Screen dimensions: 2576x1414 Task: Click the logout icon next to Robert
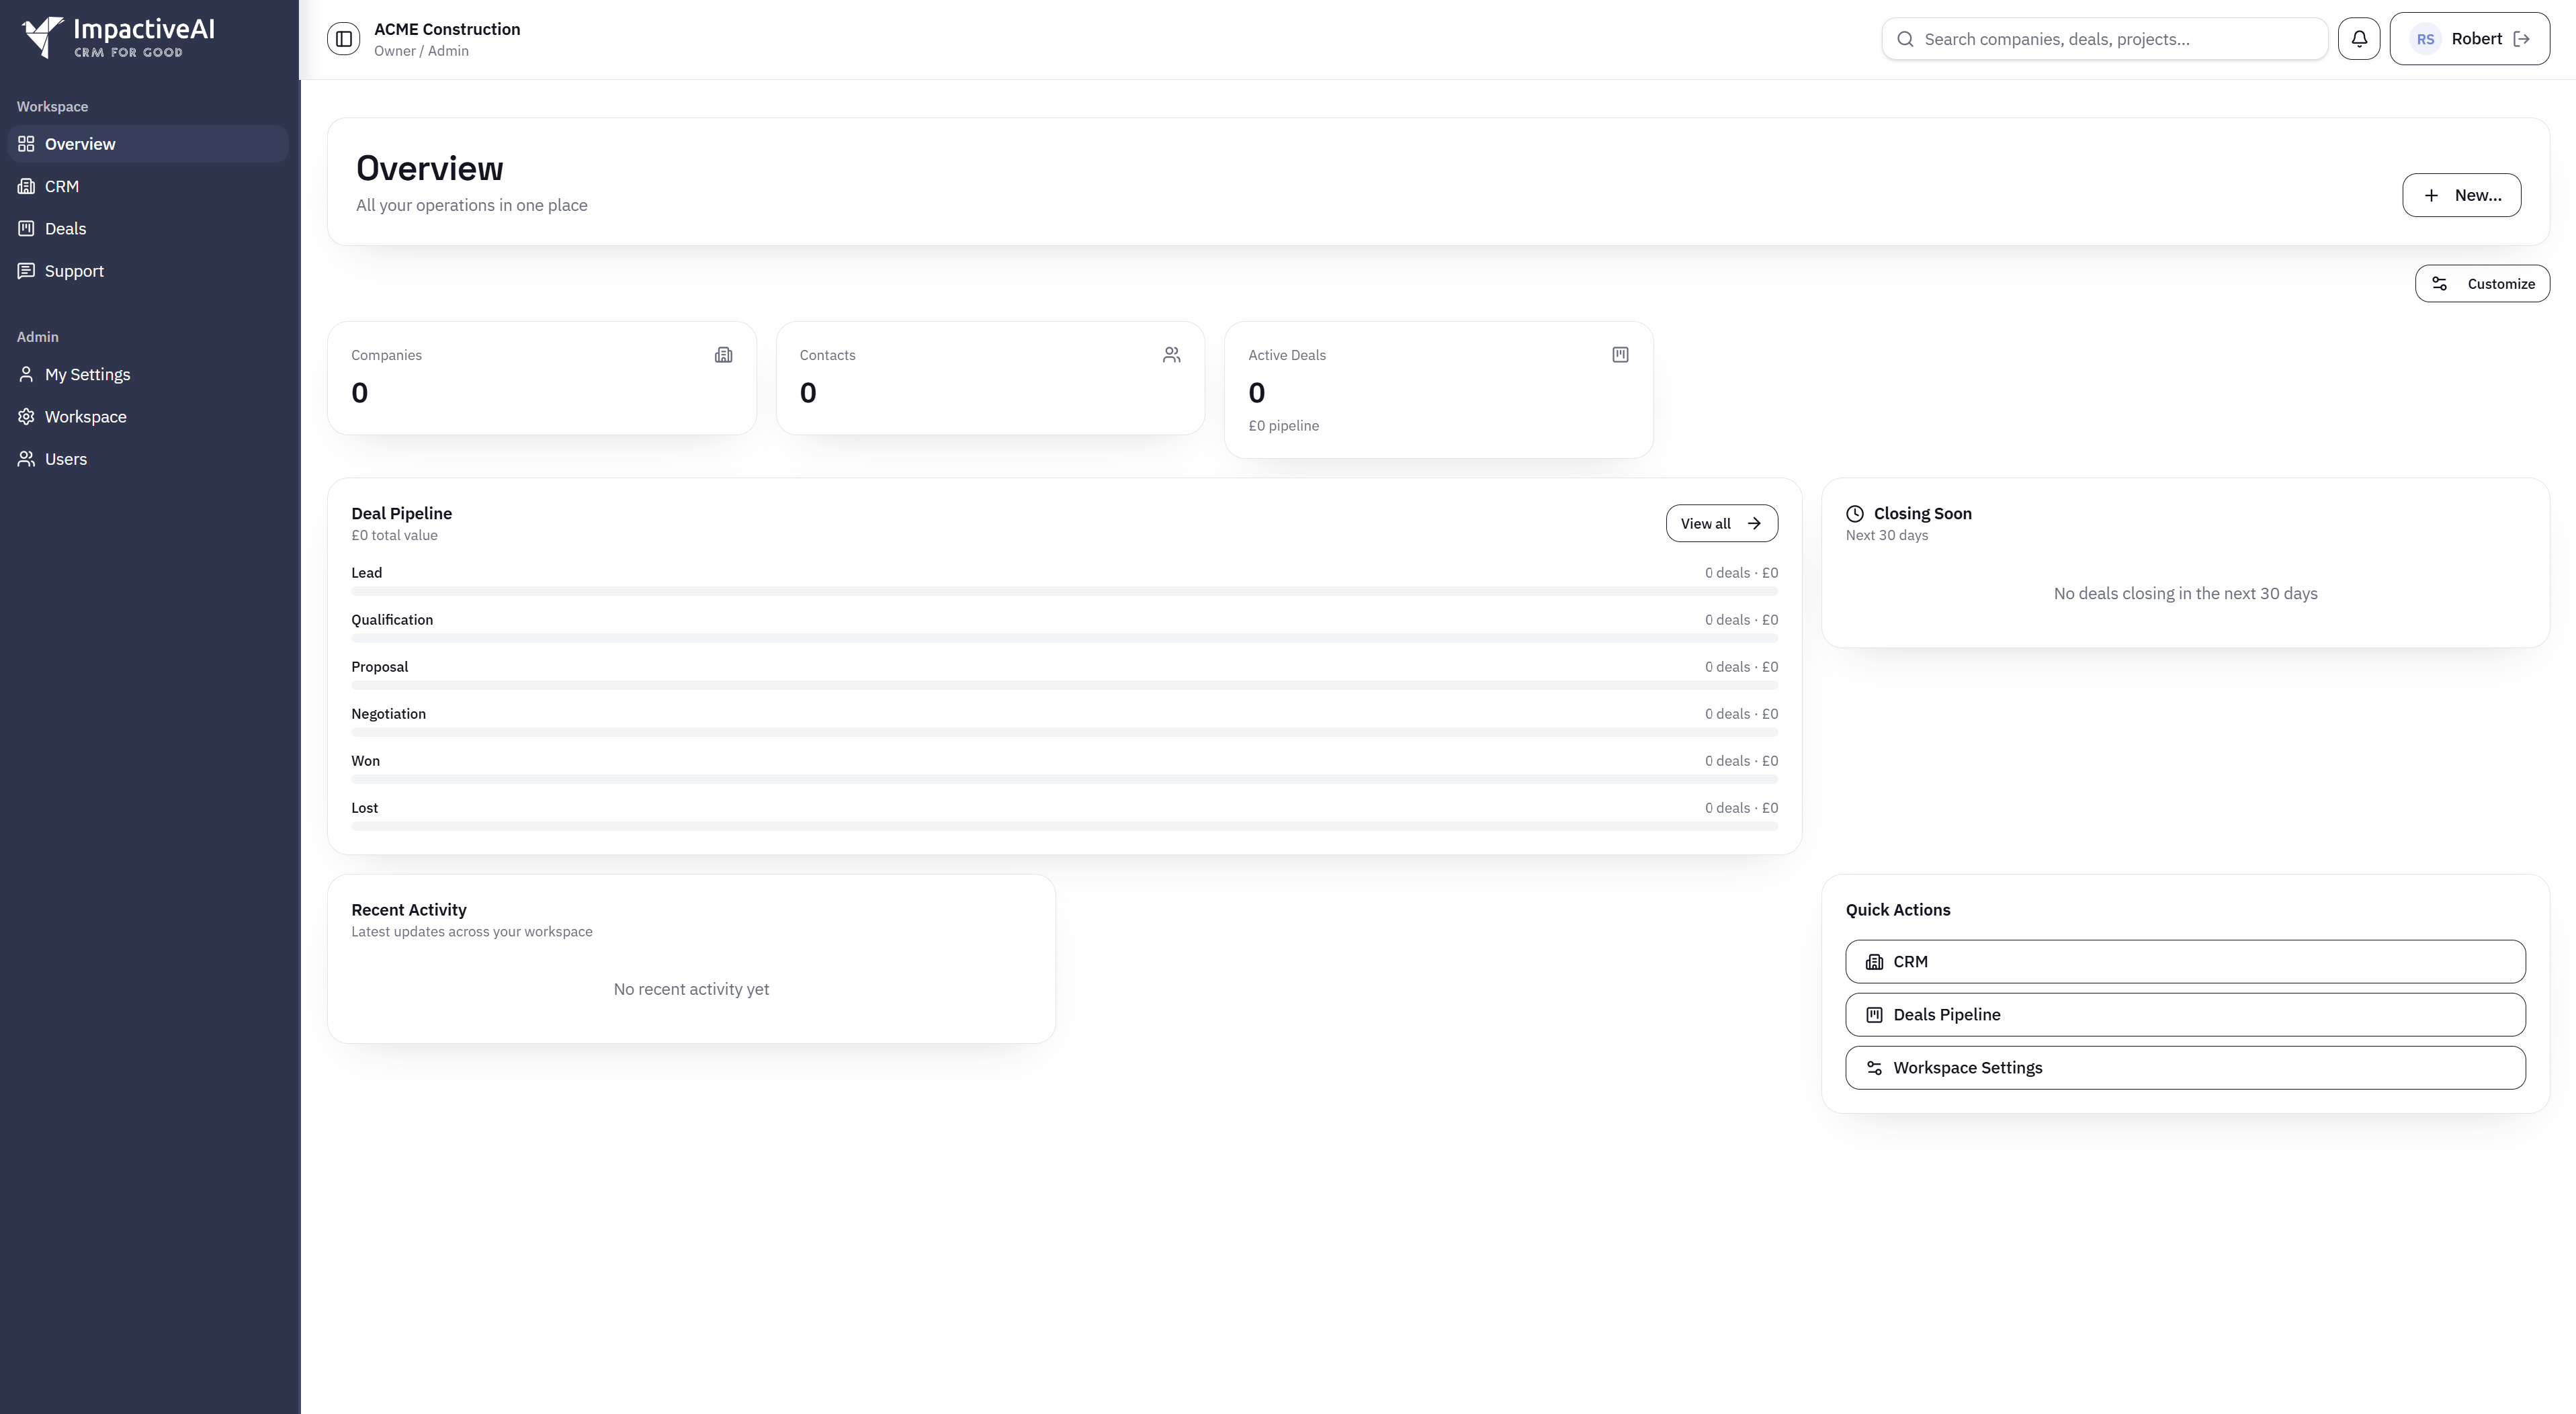point(2522,39)
